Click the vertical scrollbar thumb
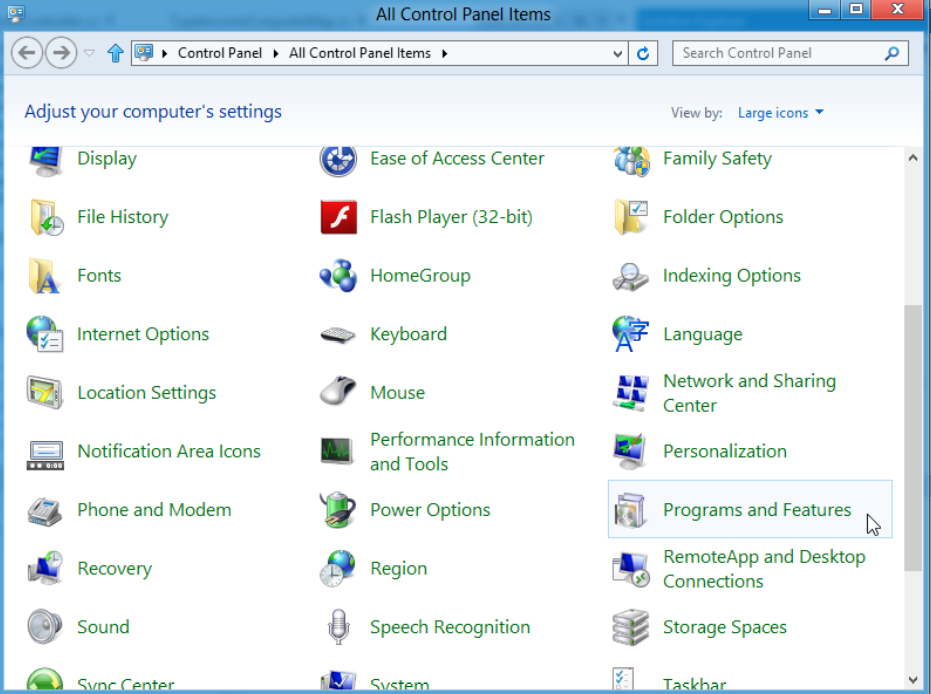The image size is (931, 694). 913,438
